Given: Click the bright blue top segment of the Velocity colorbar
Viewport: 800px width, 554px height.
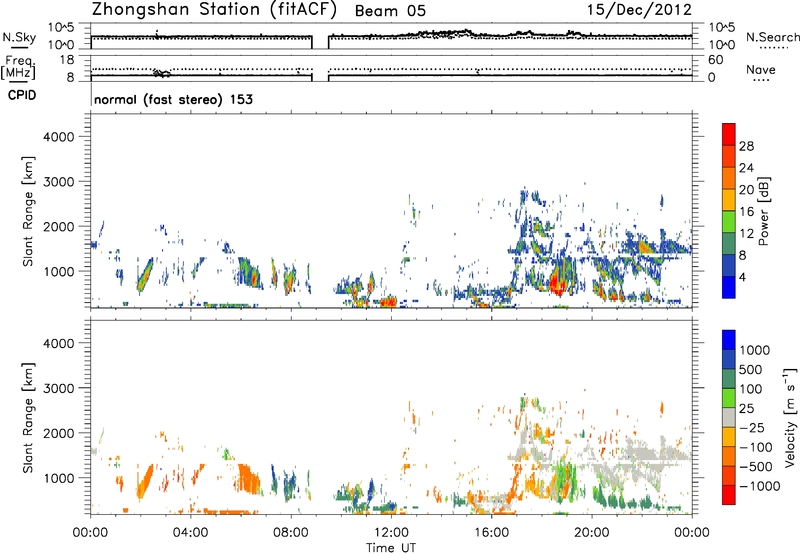Looking at the screenshot, I should pyautogui.click(x=729, y=339).
